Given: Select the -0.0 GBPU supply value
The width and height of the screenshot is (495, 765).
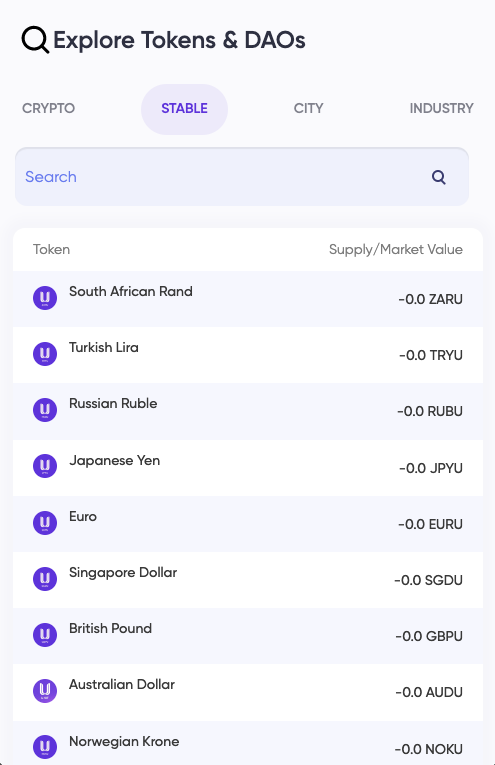Looking at the screenshot, I should [429, 636].
